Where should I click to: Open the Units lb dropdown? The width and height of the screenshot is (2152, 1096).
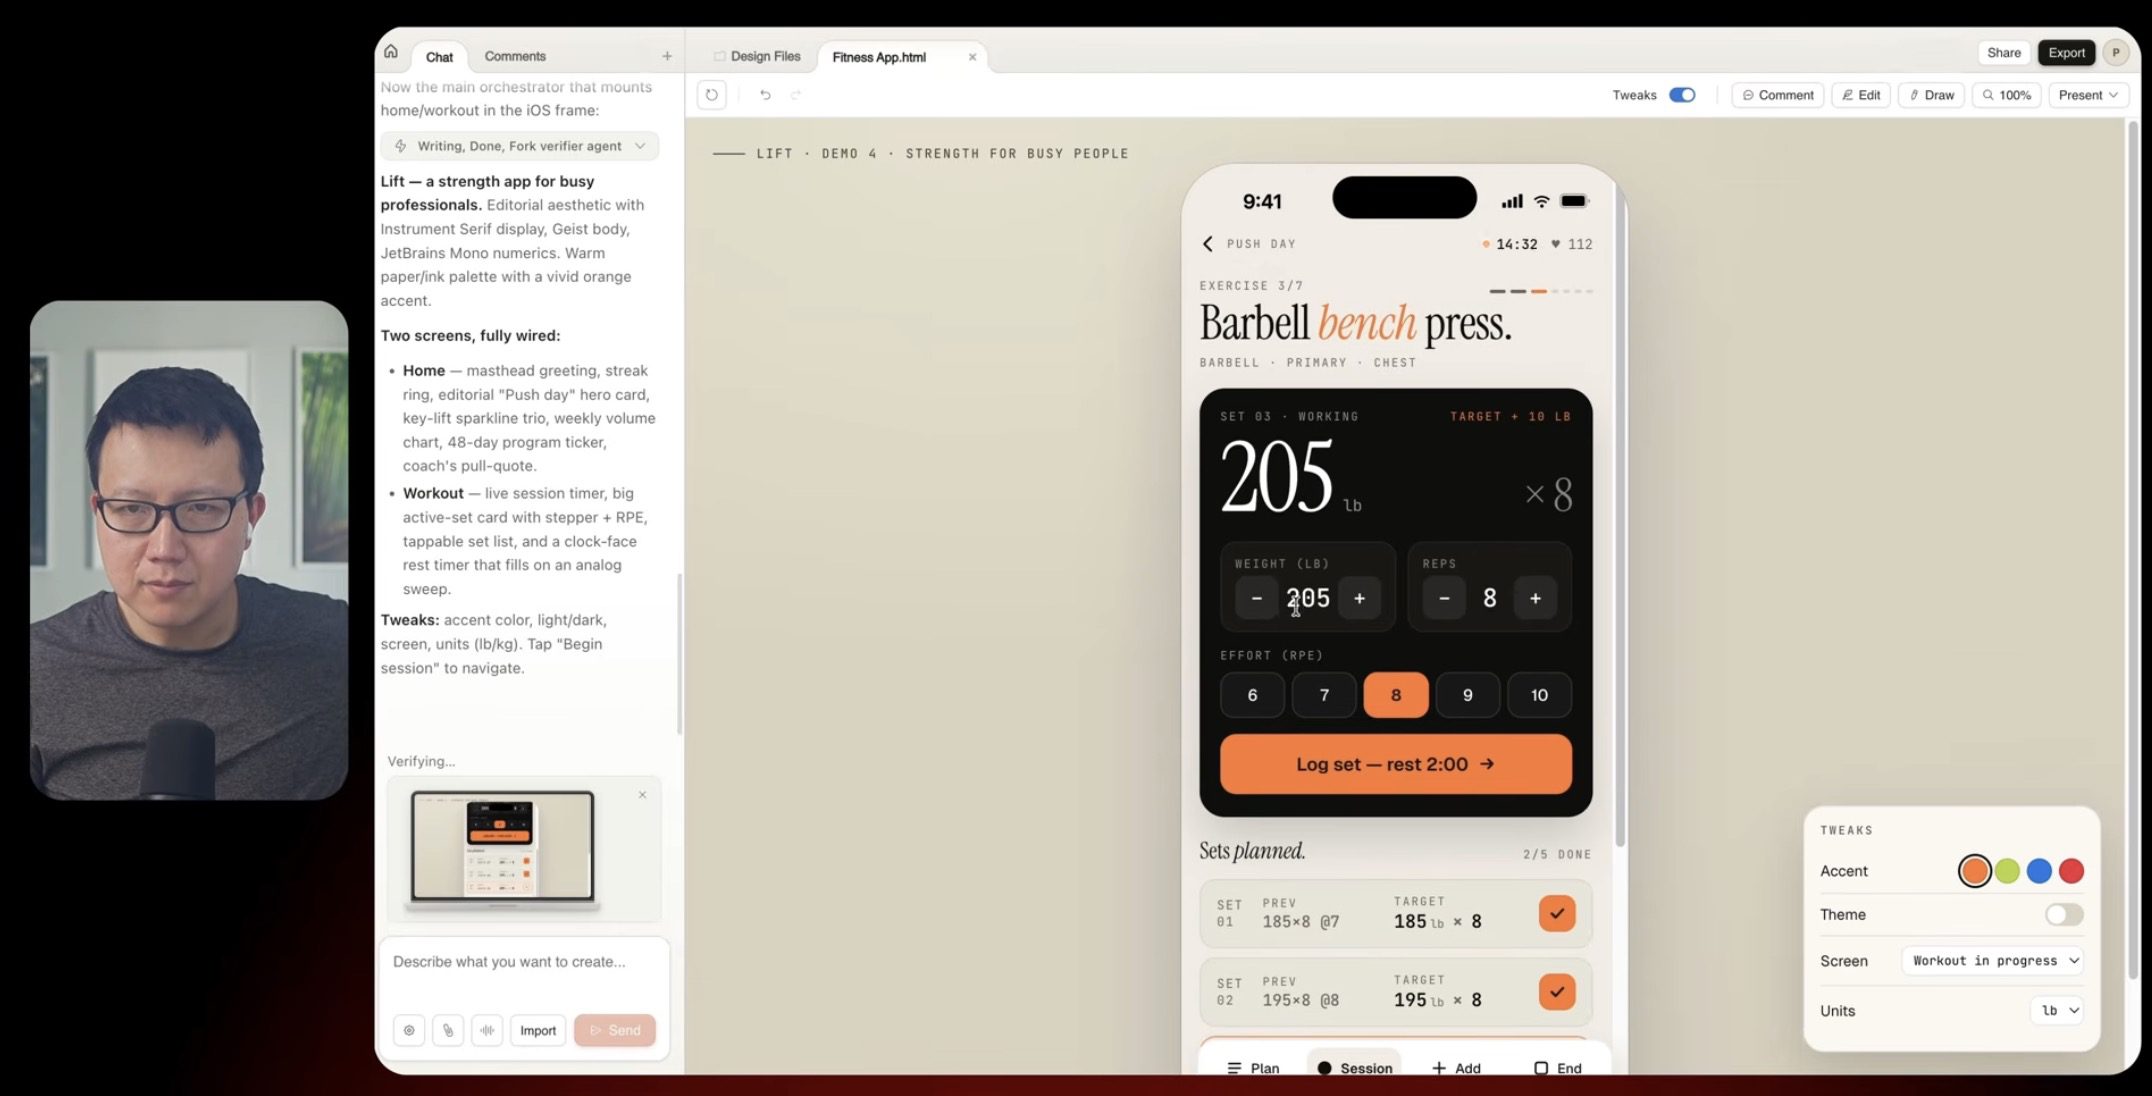pos(2057,1010)
